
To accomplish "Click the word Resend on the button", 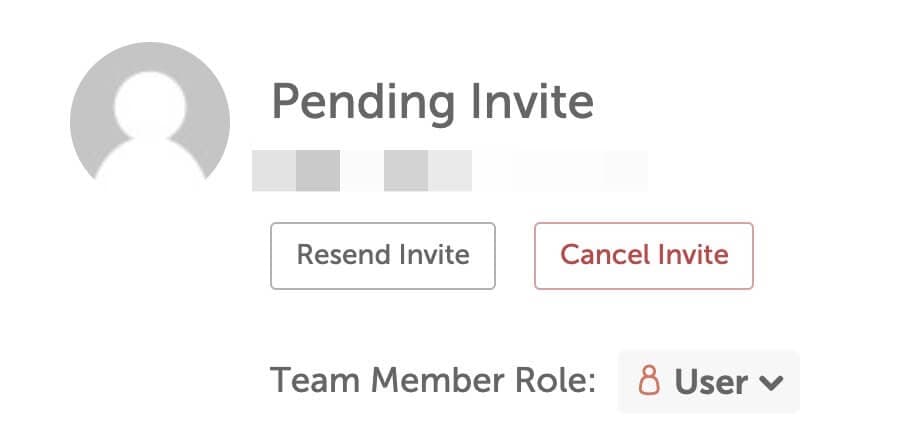I will click(x=335, y=255).
